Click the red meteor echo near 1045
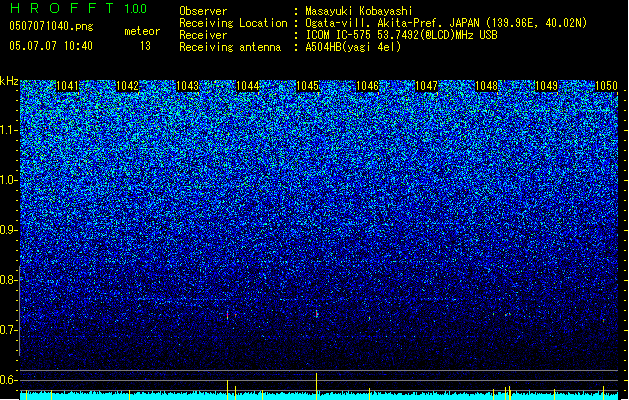The height and width of the screenshot is (400, 629). click(317, 314)
